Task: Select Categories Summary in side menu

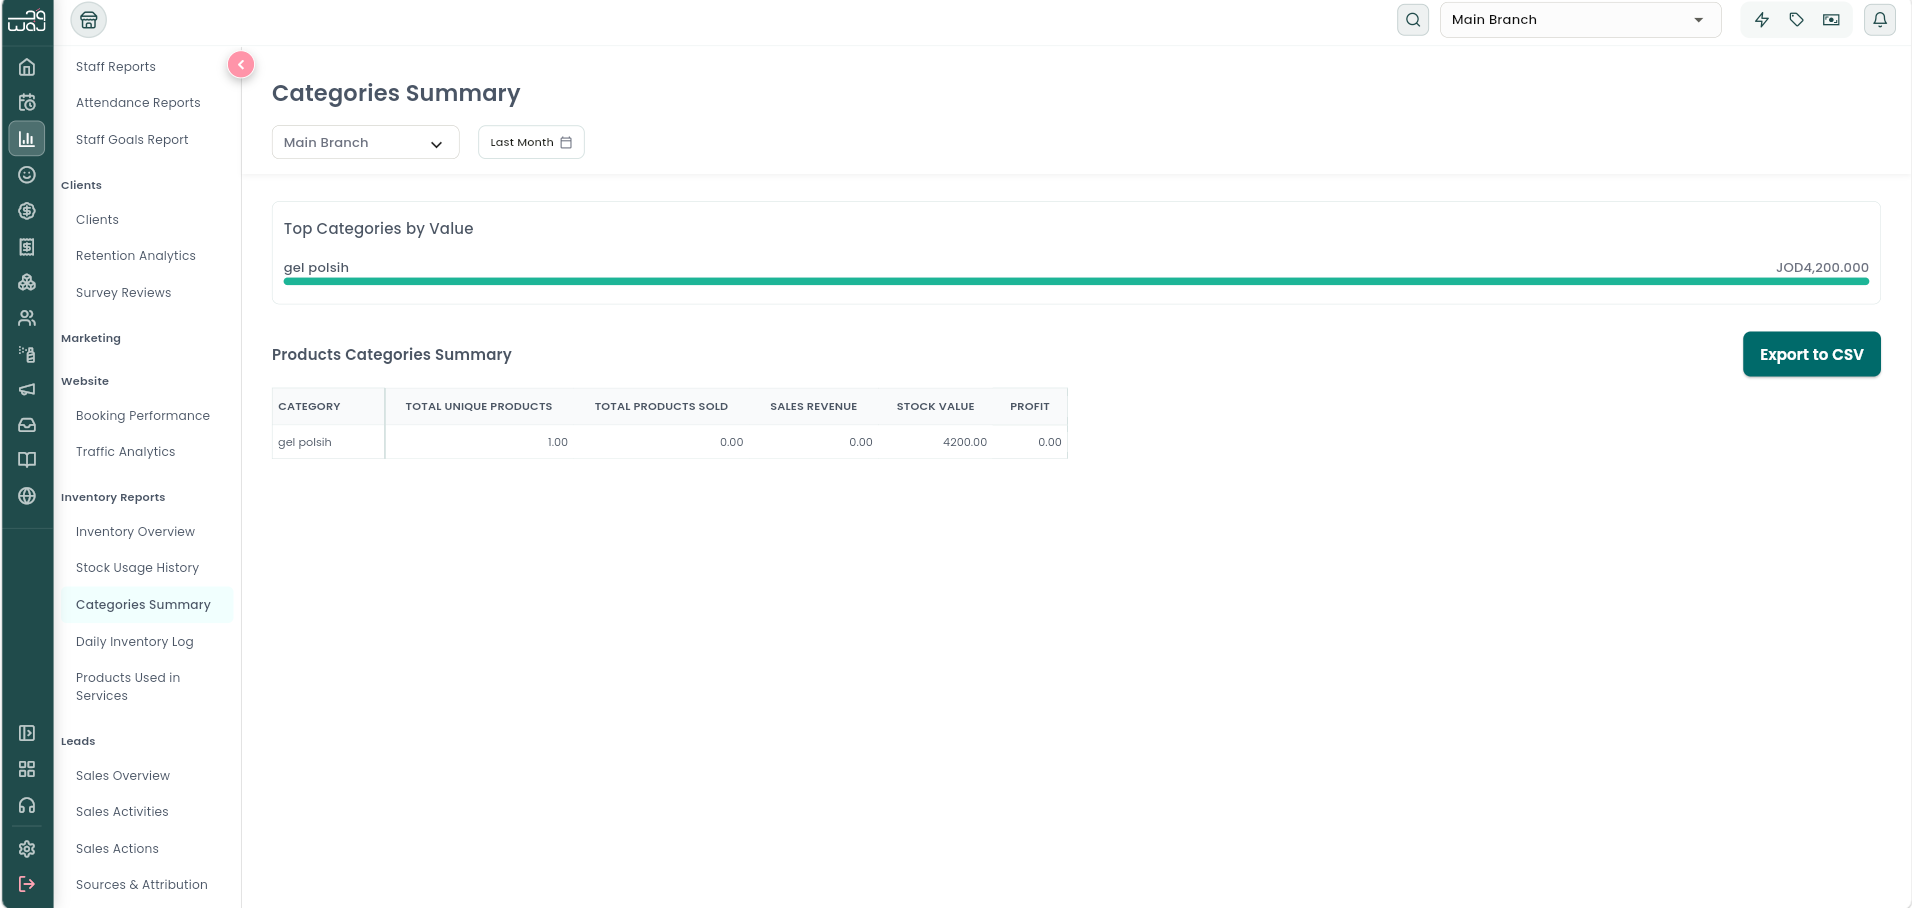Action: pos(146,605)
